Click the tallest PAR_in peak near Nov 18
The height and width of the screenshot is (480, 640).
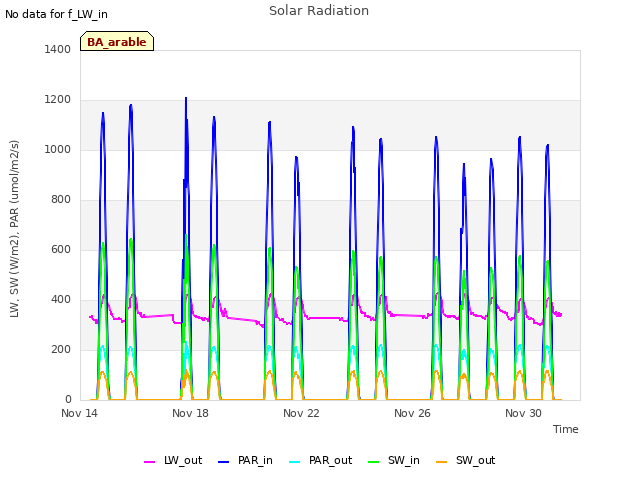coord(186,99)
